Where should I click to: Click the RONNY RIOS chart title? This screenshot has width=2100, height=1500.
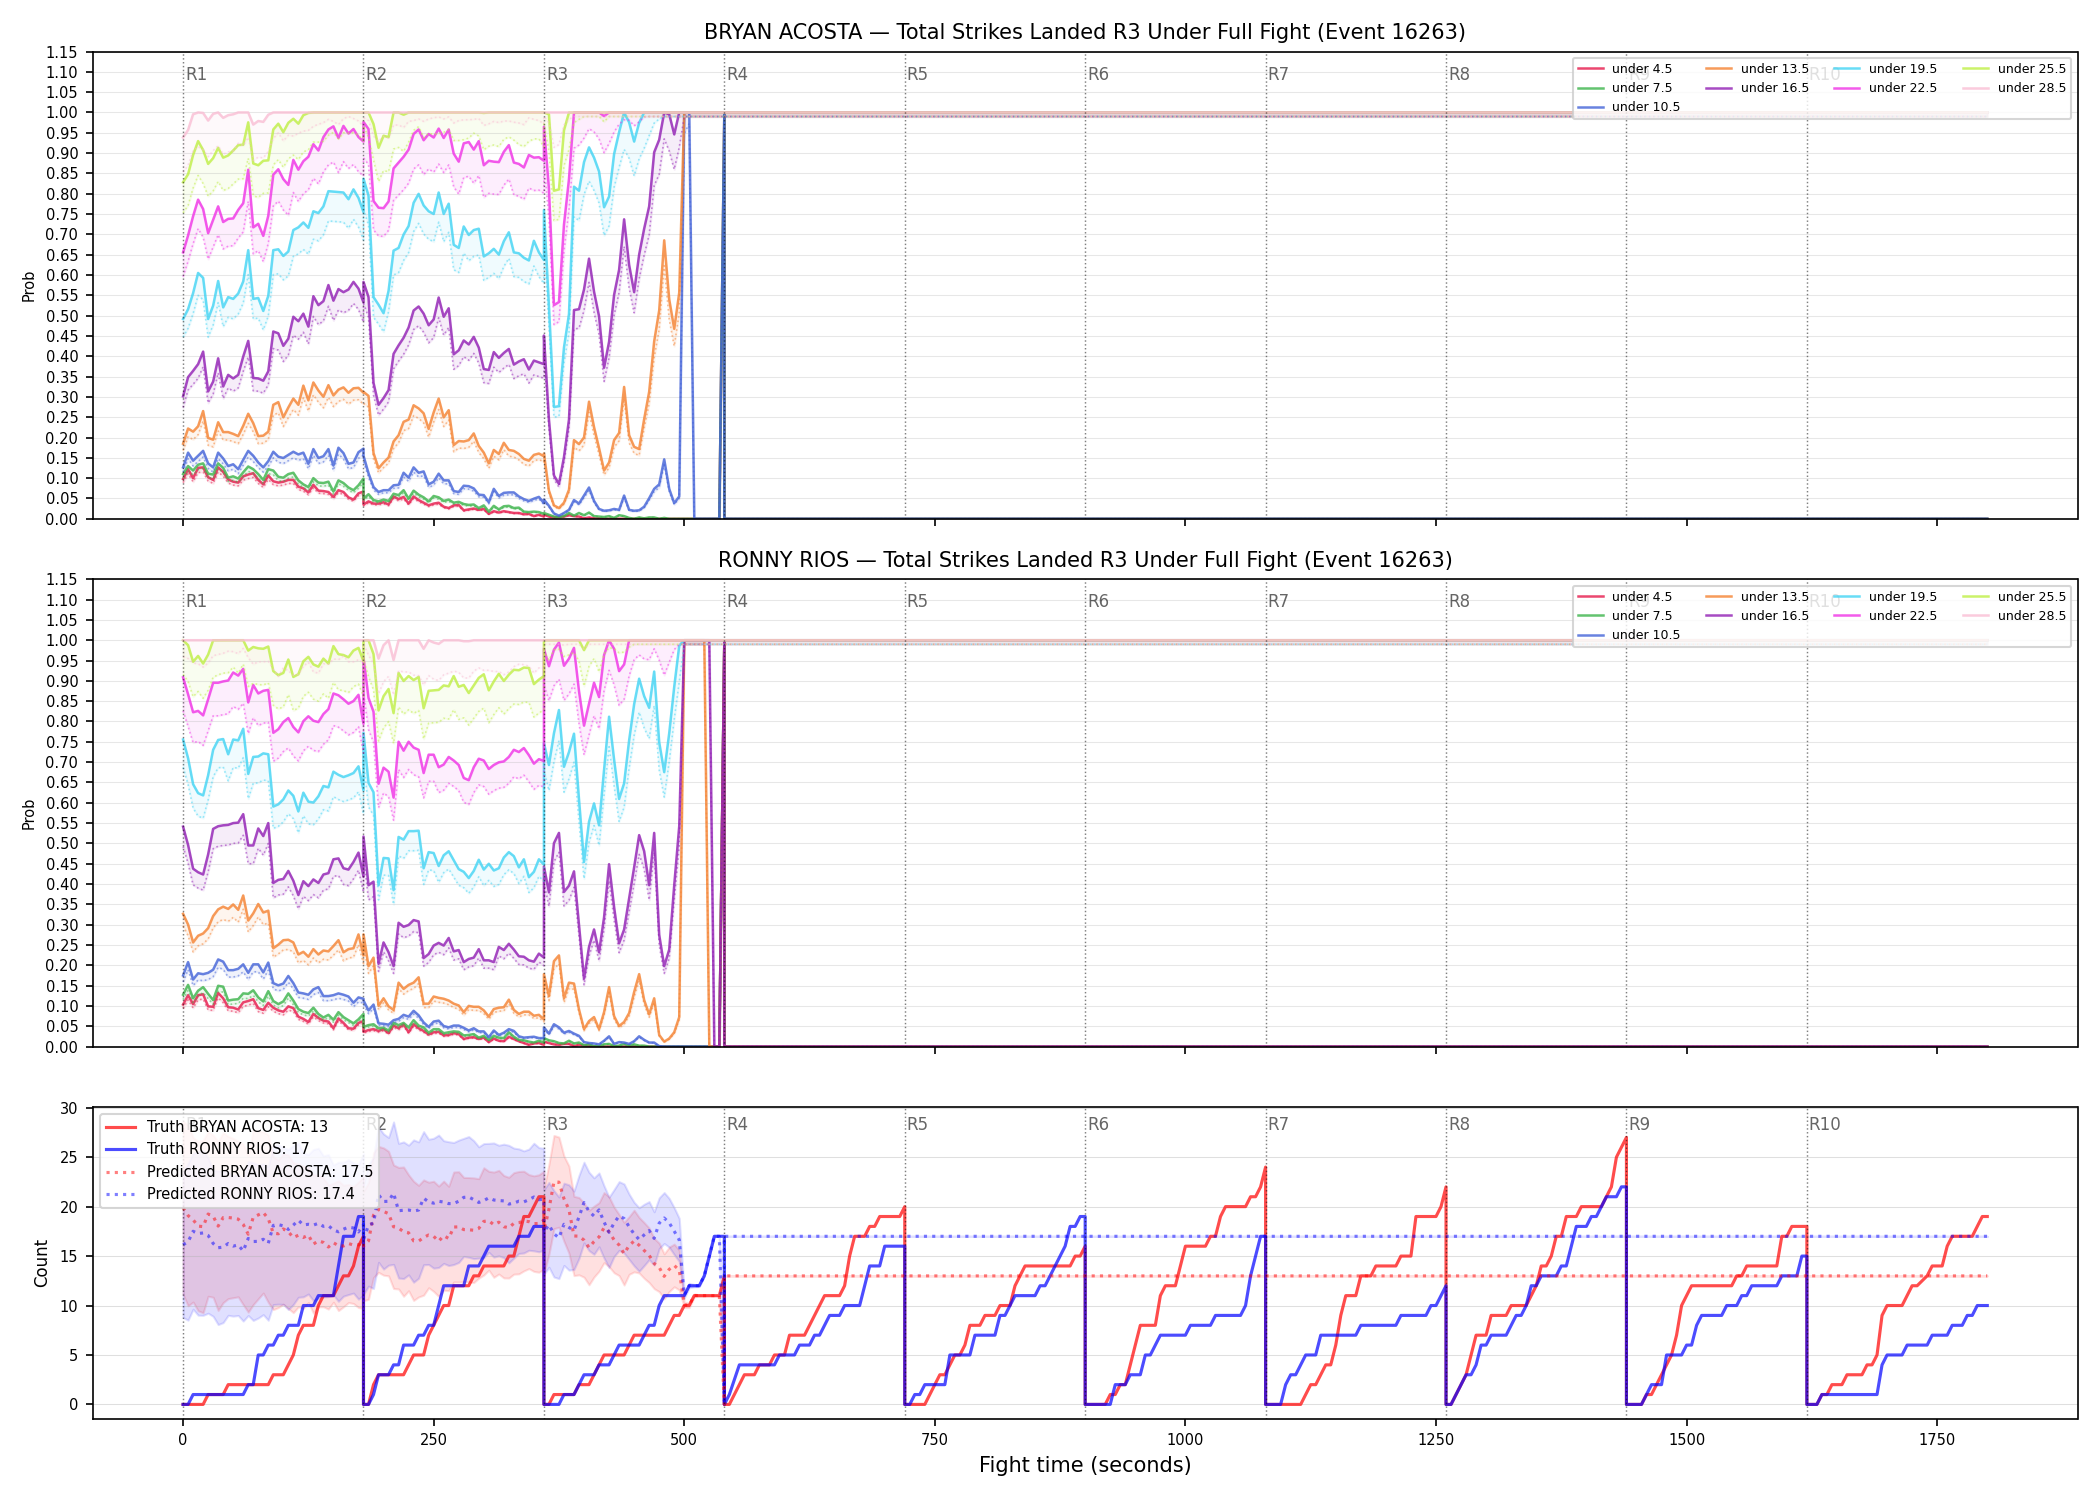pos(1084,560)
